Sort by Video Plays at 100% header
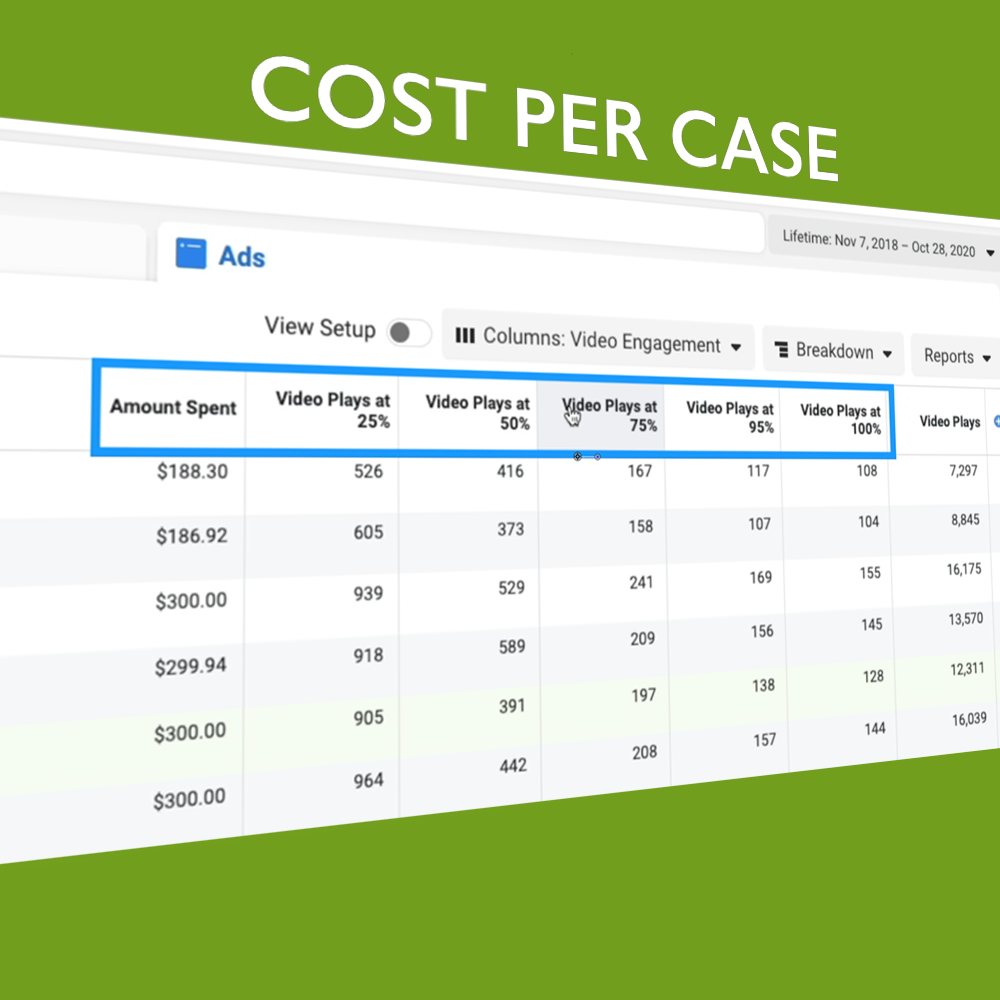The image size is (1000, 1000). (x=841, y=419)
